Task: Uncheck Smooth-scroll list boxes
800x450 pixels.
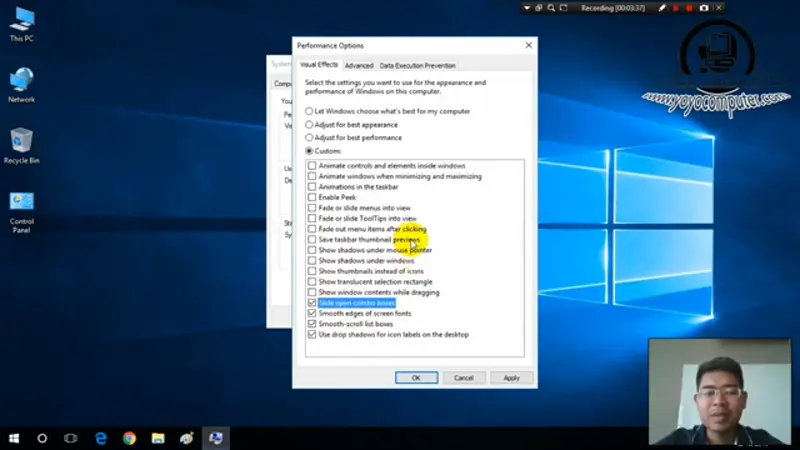Action: (x=312, y=324)
